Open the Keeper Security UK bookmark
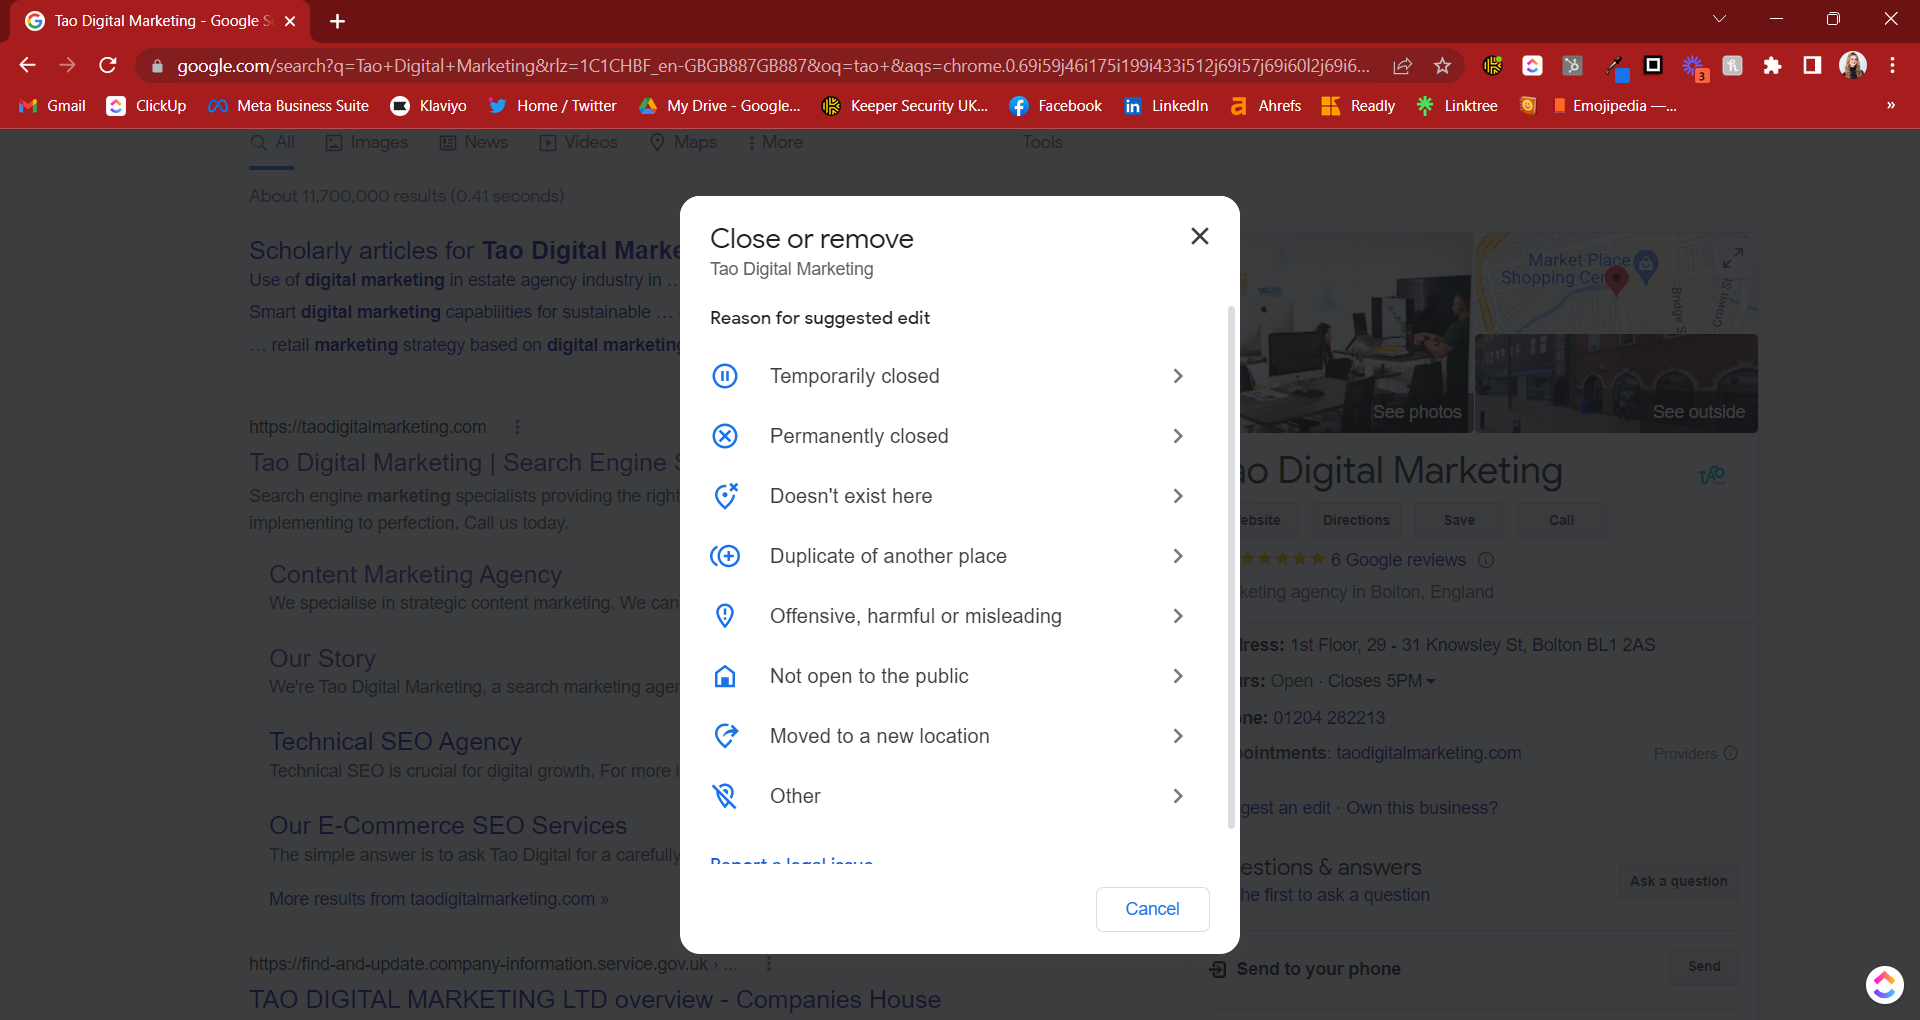 click(x=905, y=106)
